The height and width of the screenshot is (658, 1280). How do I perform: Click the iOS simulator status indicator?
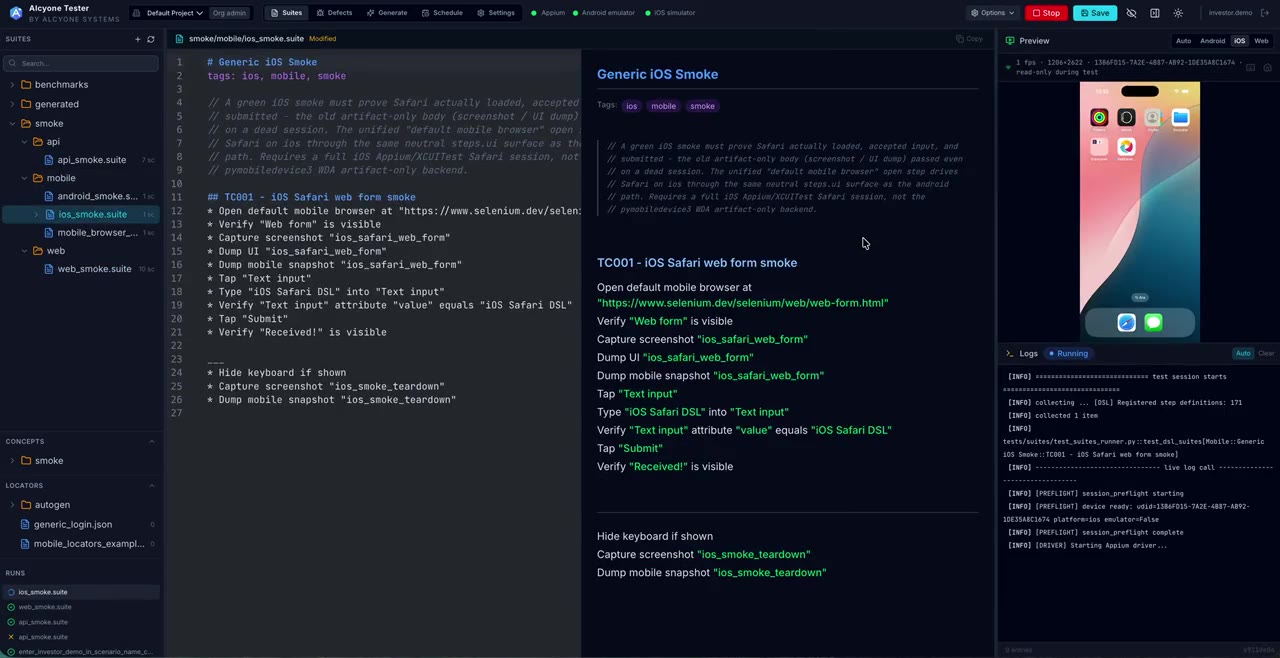coord(669,13)
